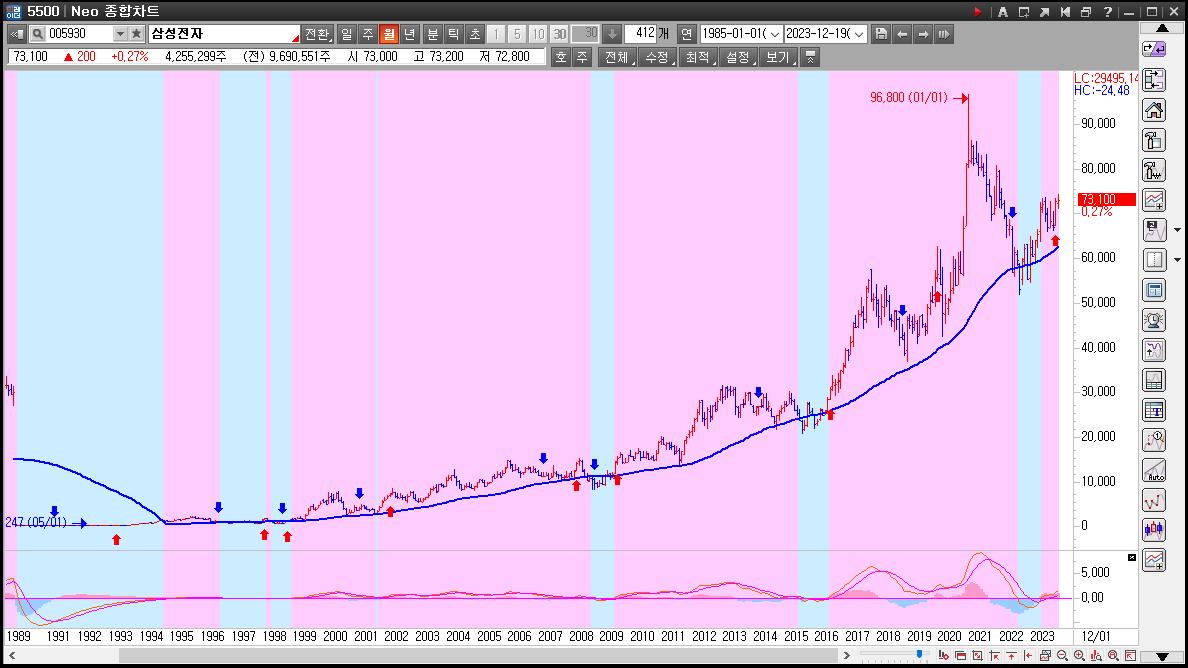This screenshot has height=668, width=1188.
Task: Close the indicator sub-panel x button
Action: [x=1132, y=557]
